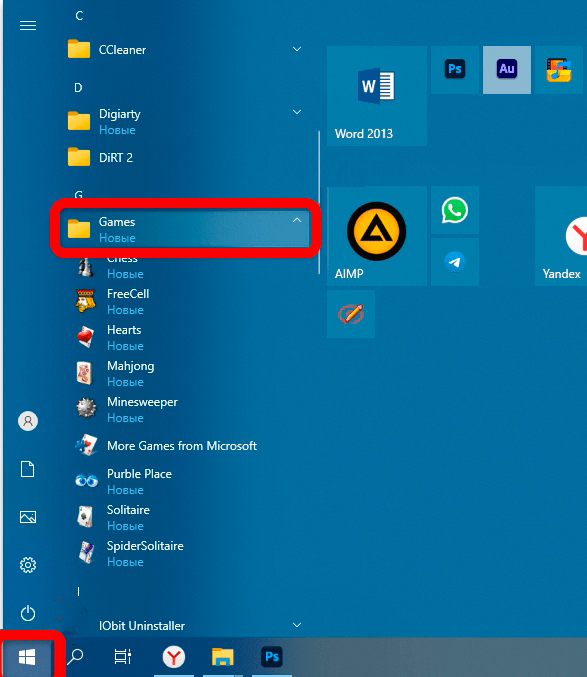Open the Word 2013 tile

click(377, 95)
